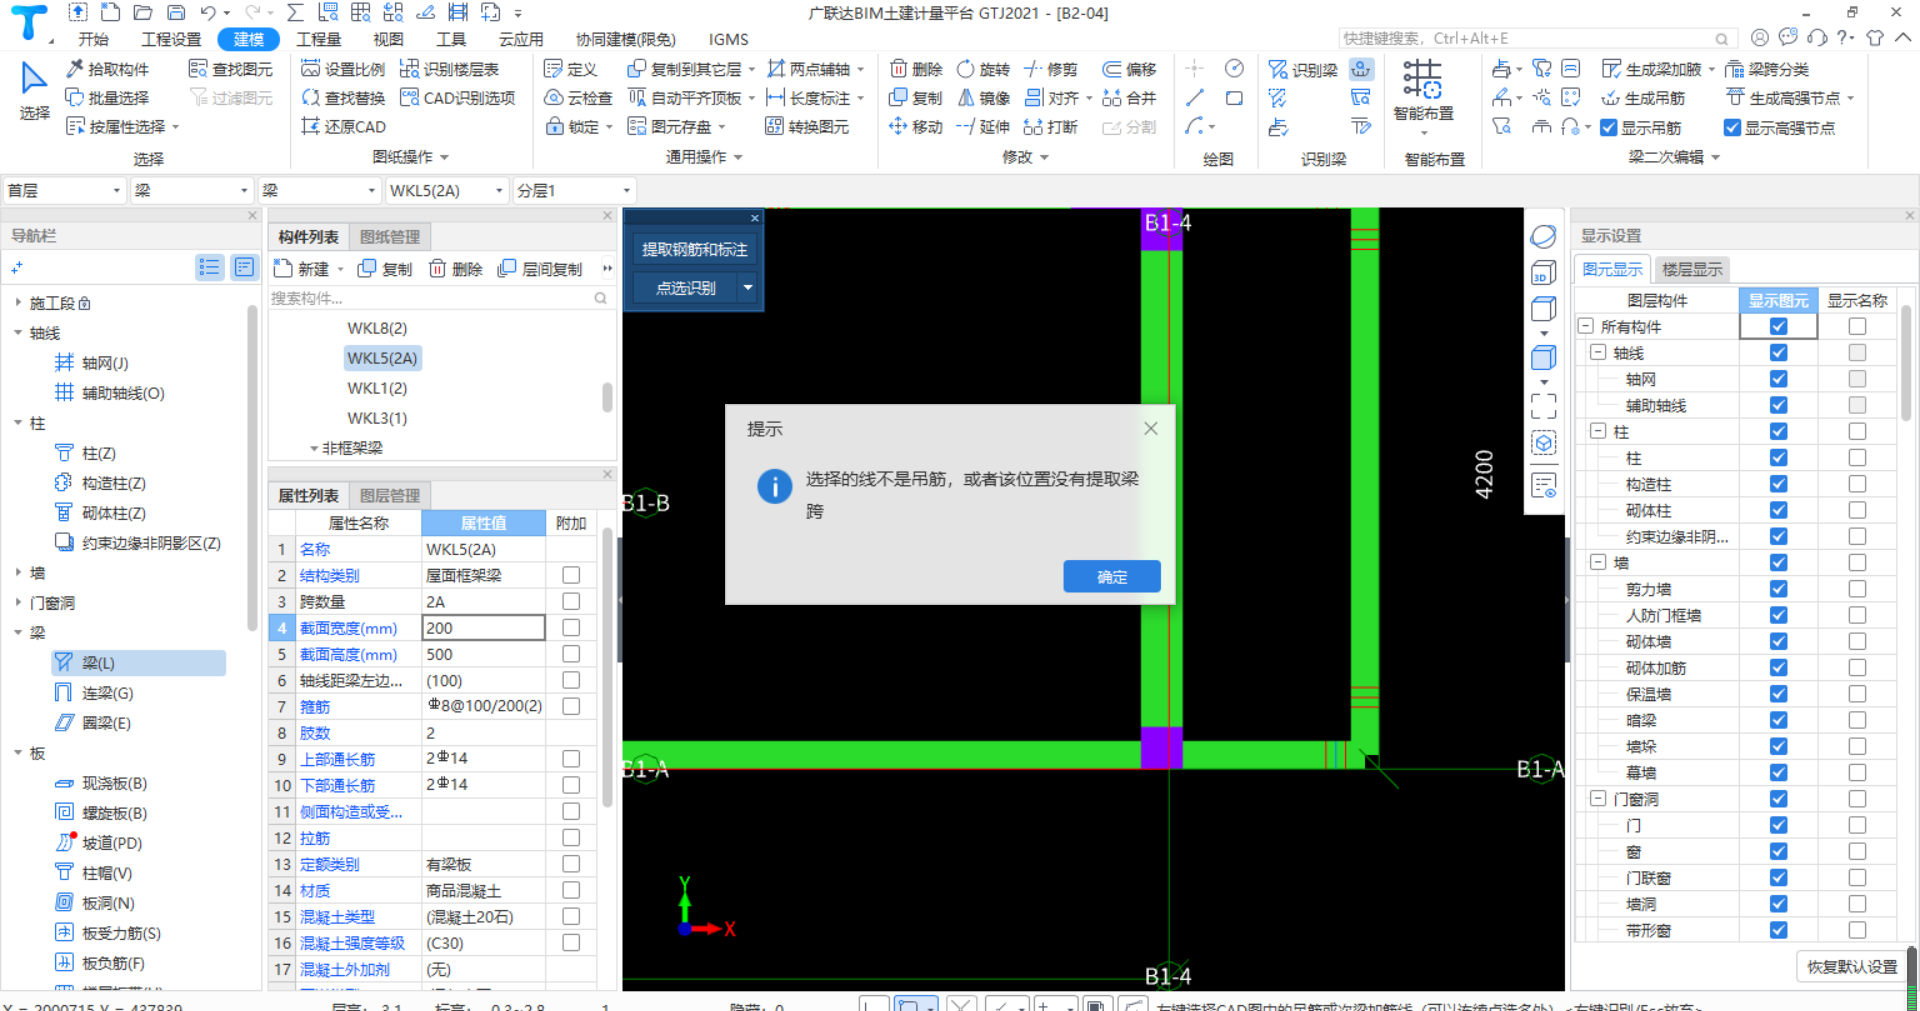Collapse the 梁 node in navigation tree
1920x1011 pixels.
[18, 633]
